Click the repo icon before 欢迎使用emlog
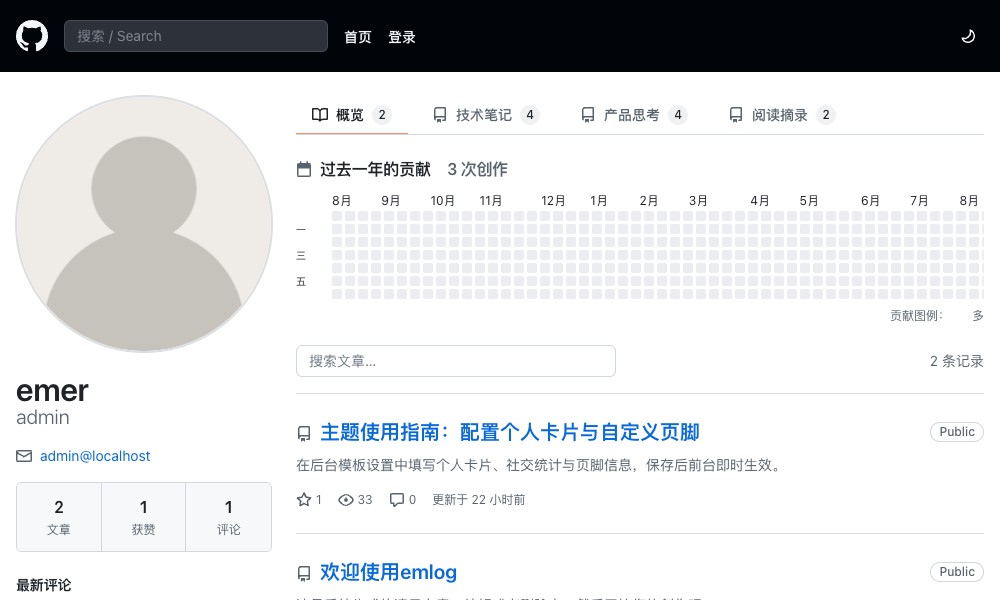Image resolution: width=1000 pixels, height=600 pixels. [304, 574]
